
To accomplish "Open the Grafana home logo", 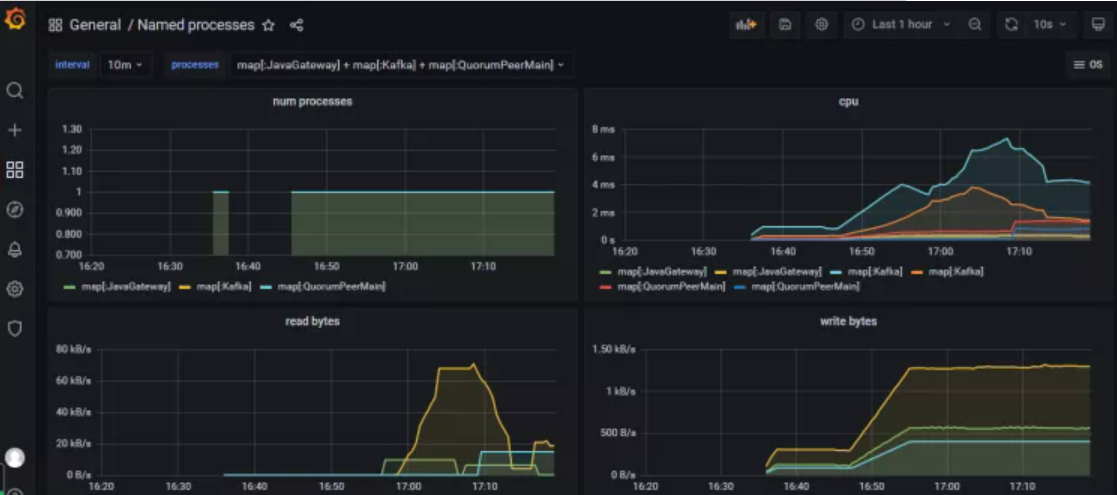I will 15,20.
